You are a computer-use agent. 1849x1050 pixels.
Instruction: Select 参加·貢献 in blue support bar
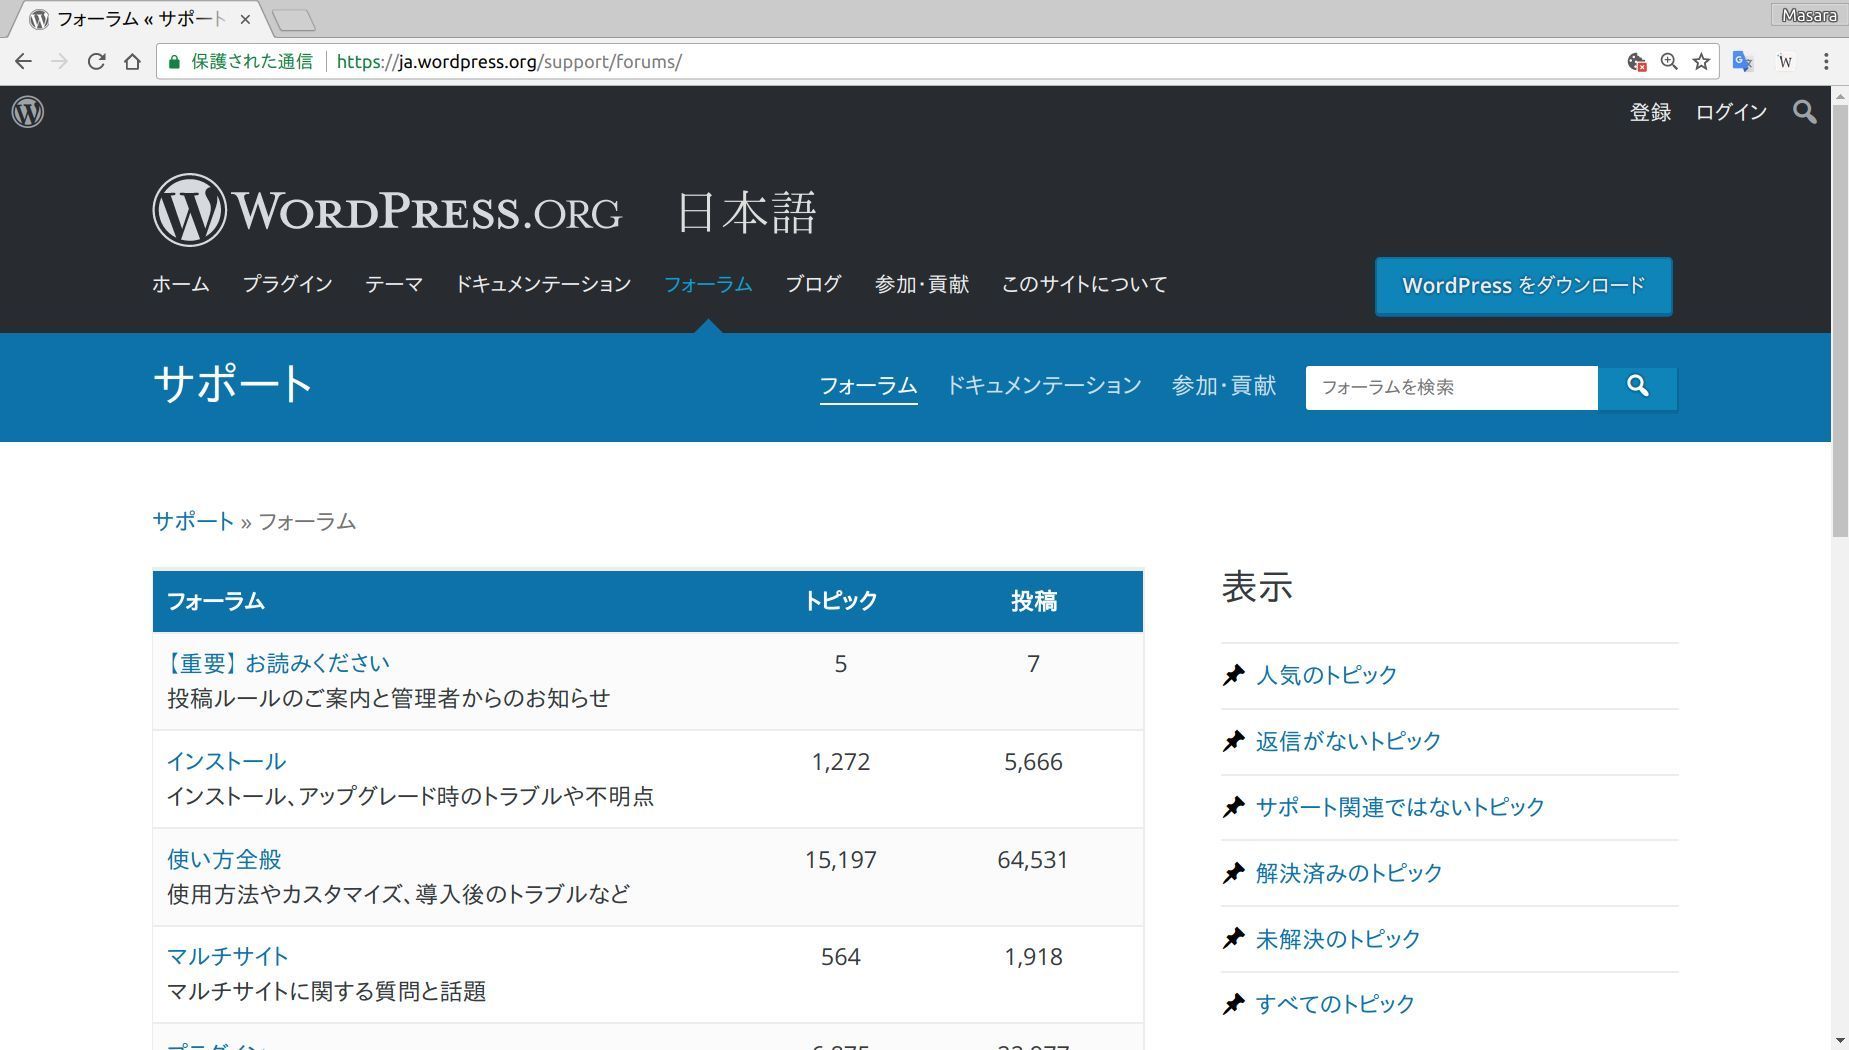(x=1224, y=386)
